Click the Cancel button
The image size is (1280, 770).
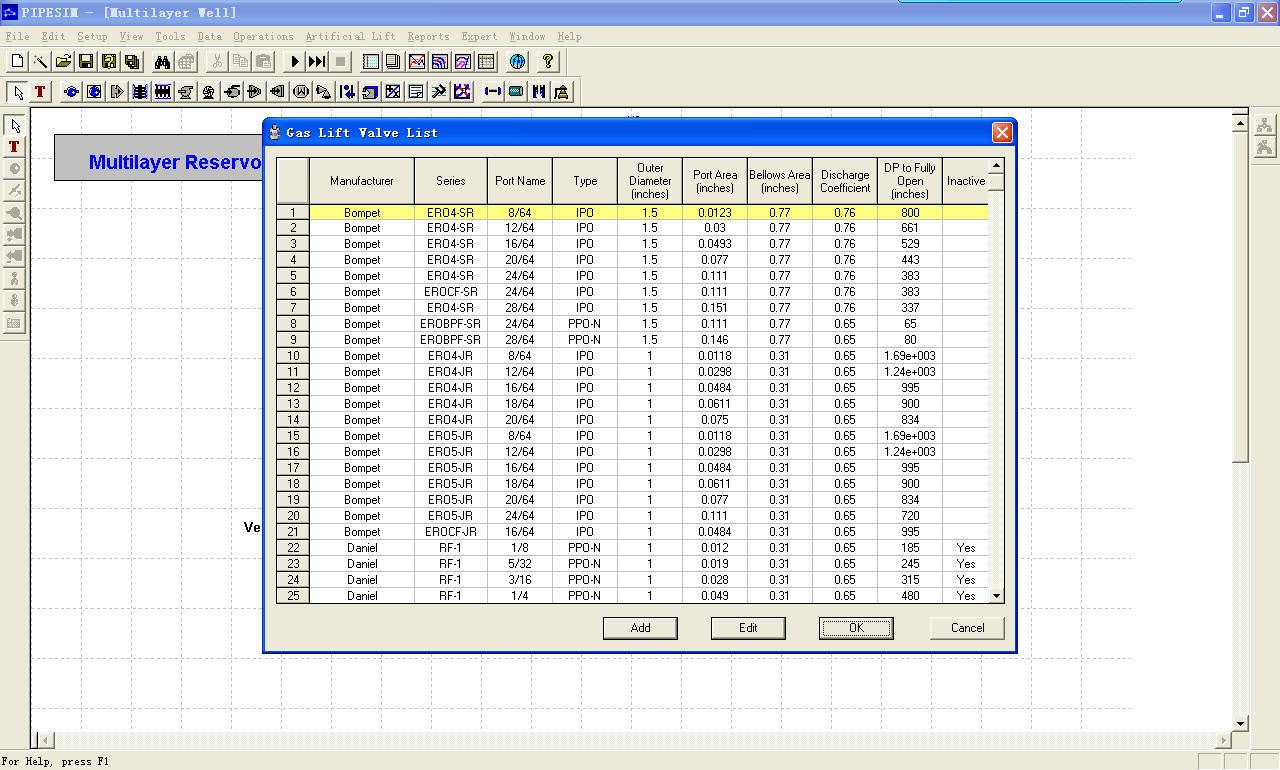pyautogui.click(x=967, y=628)
